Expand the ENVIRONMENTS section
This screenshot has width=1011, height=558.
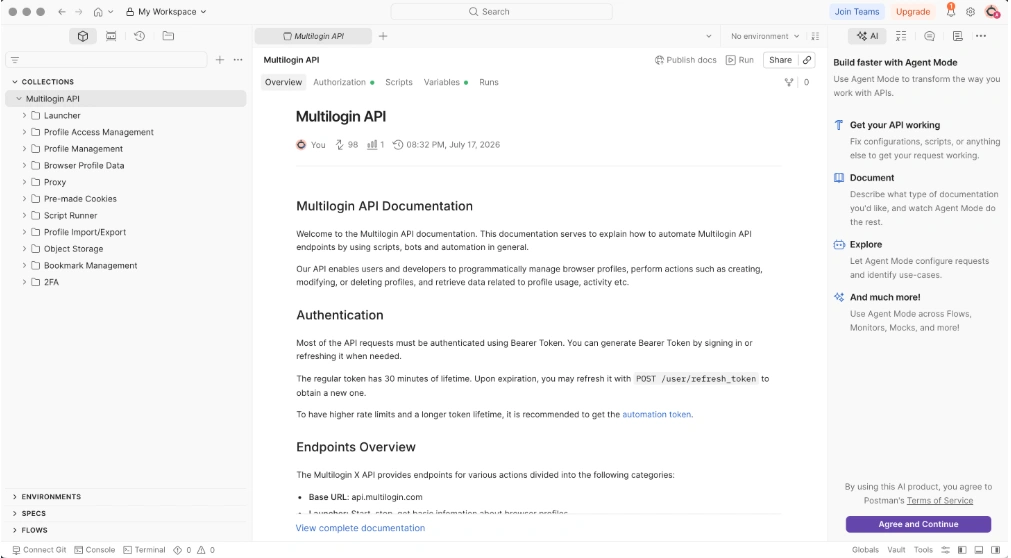[x=15, y=497]
